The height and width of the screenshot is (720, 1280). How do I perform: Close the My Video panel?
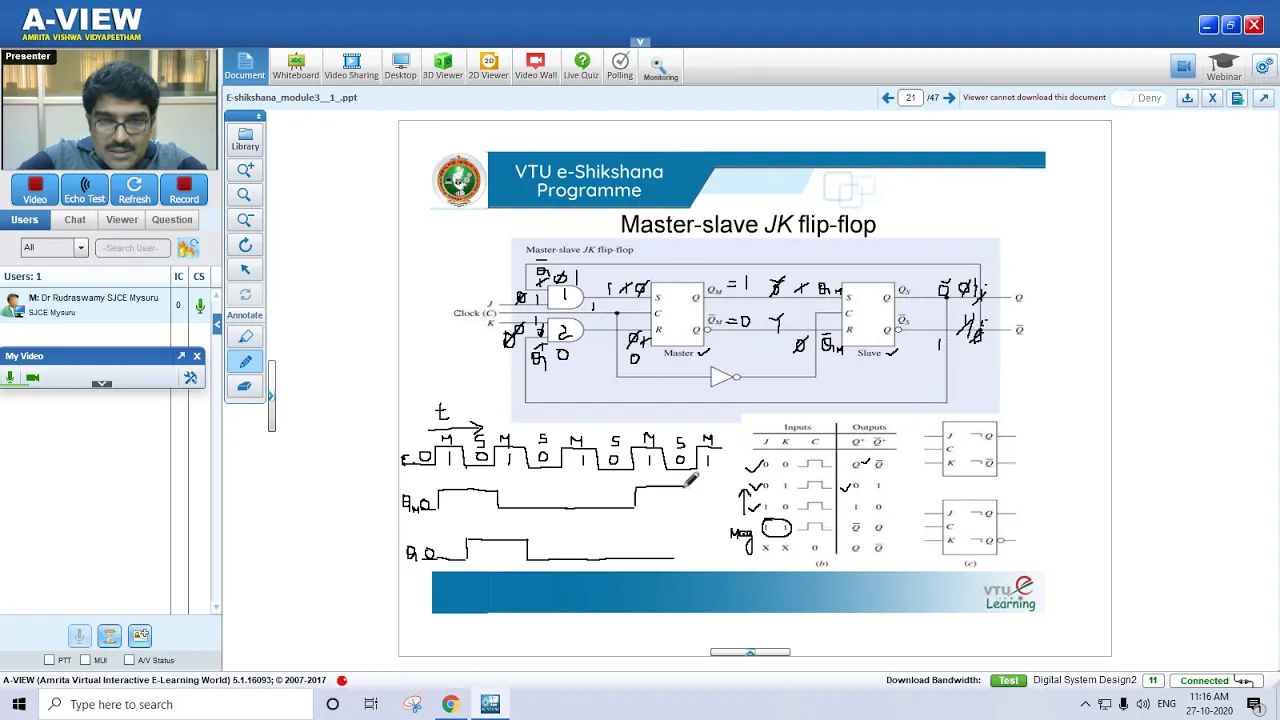point(197,356)
